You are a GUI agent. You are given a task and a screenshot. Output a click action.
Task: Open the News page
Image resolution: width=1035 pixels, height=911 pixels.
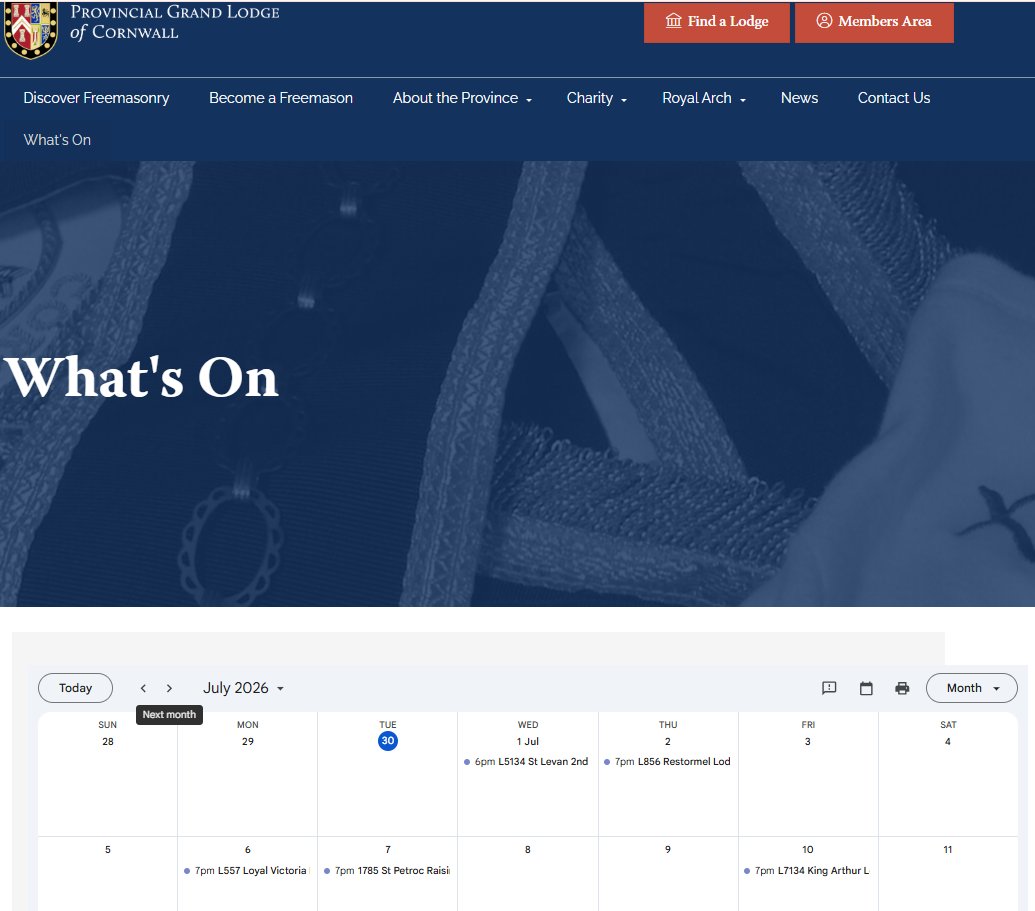799,98
